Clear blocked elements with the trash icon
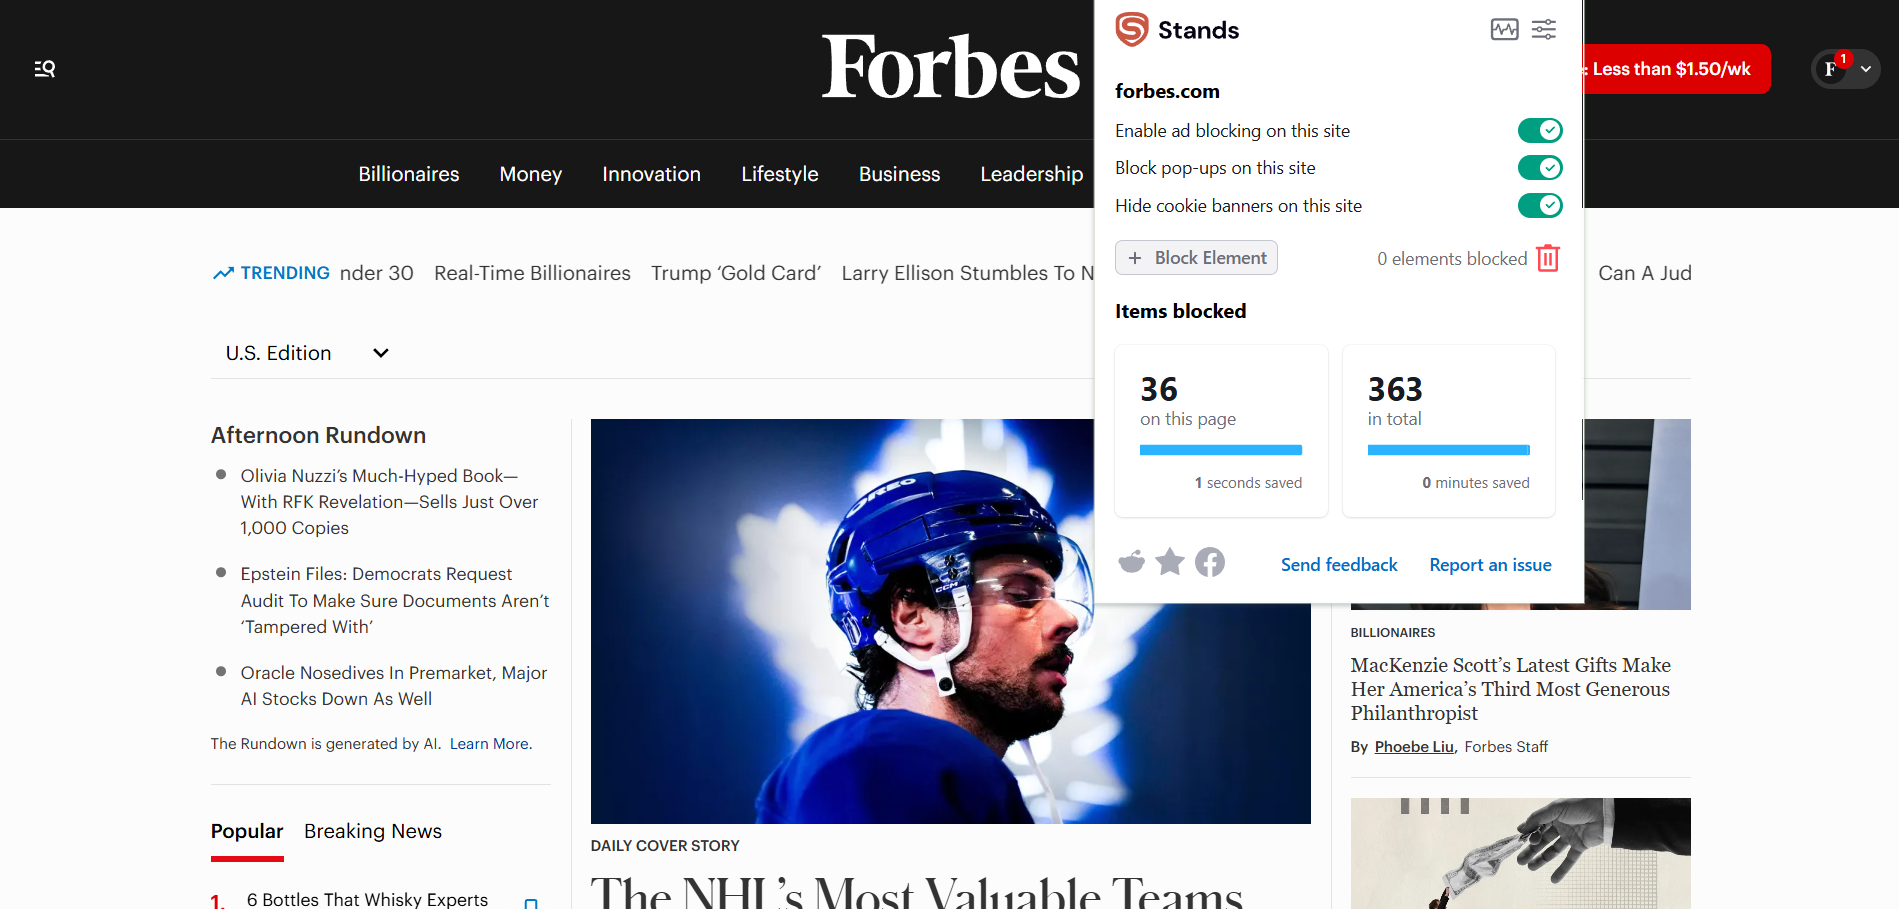 1548,258
